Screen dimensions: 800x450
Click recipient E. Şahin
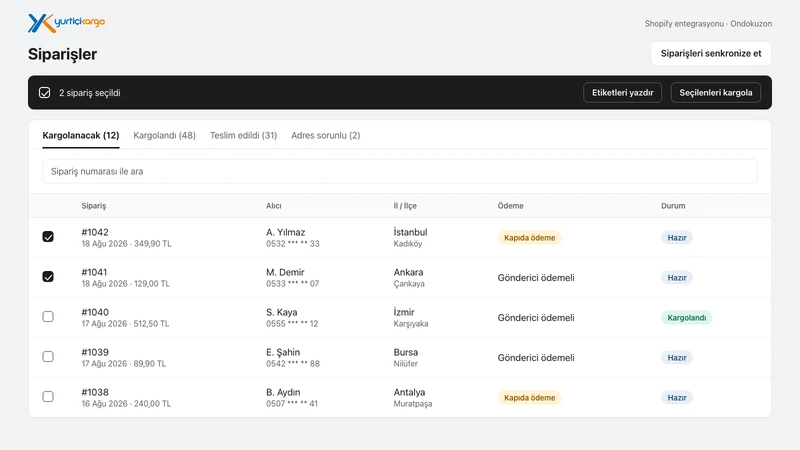click(283, 352)
